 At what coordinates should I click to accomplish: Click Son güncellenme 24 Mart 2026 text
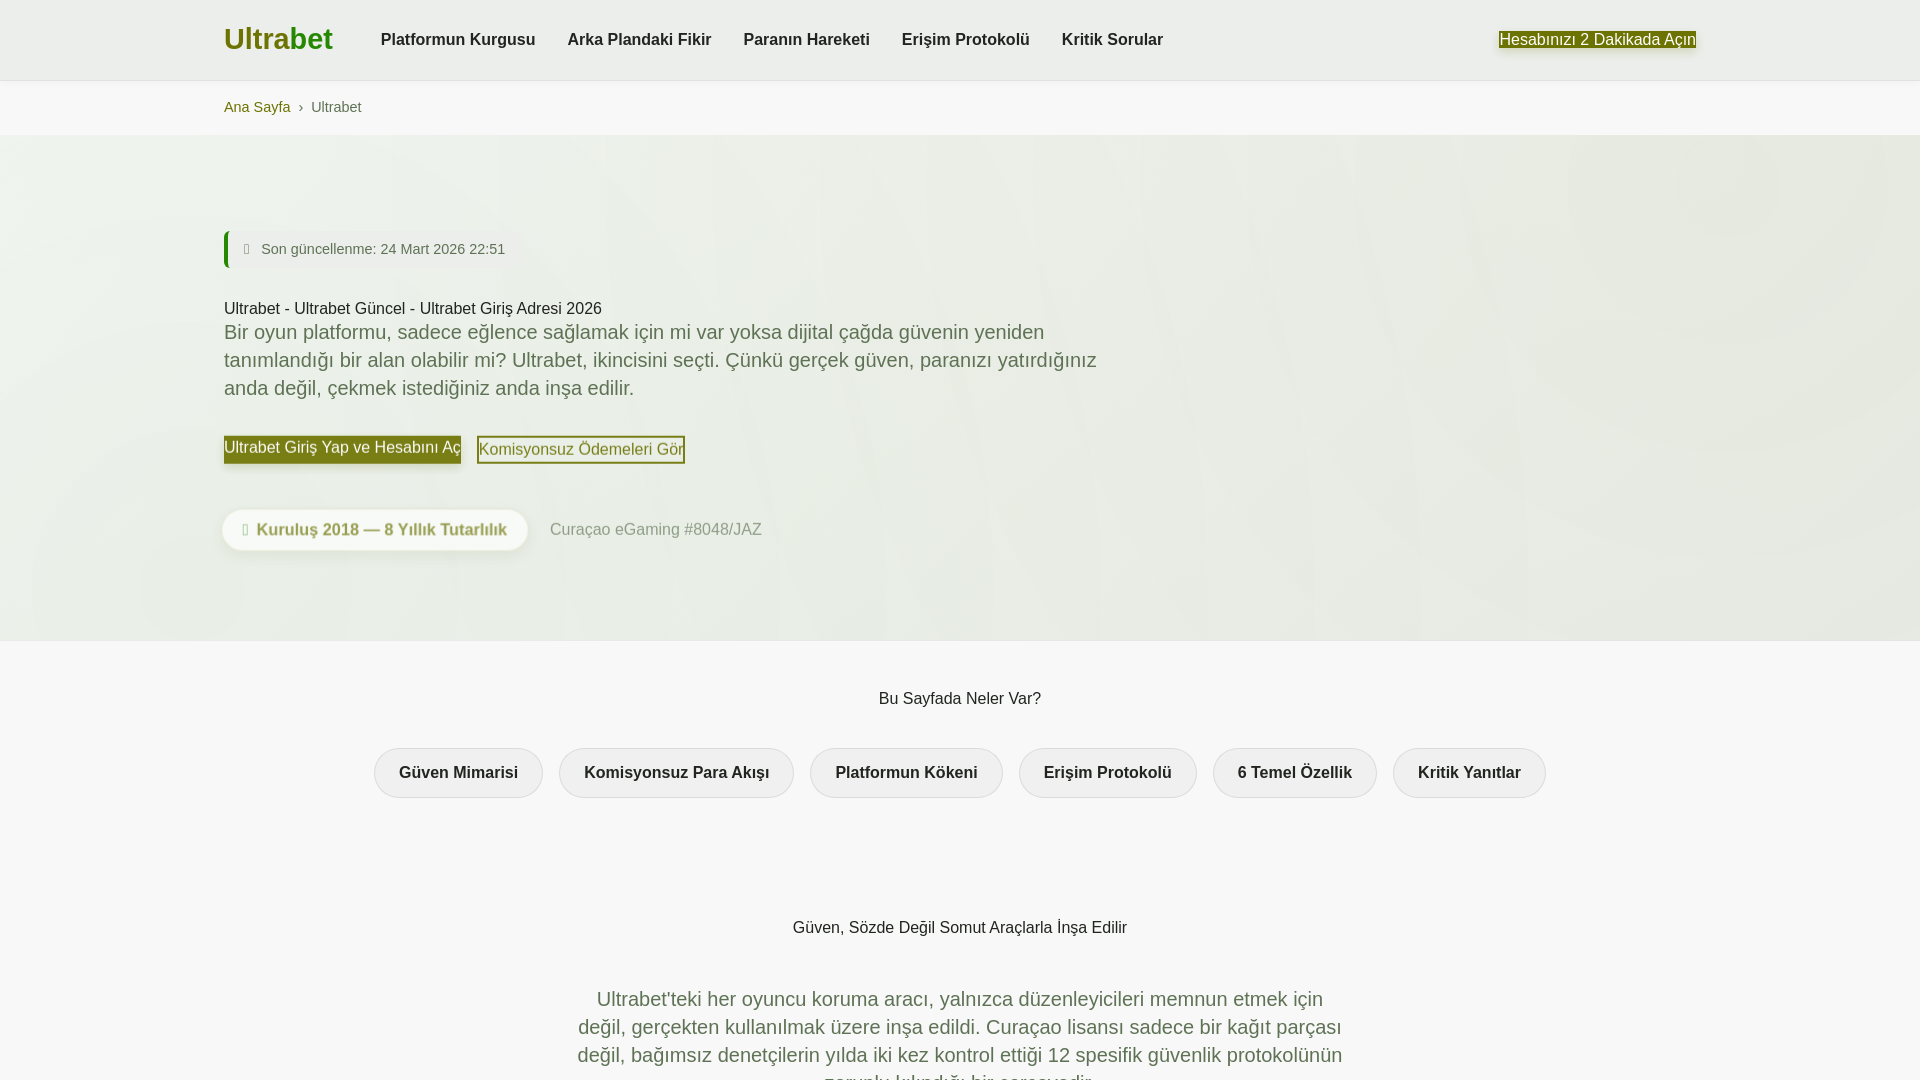[383, 249]
